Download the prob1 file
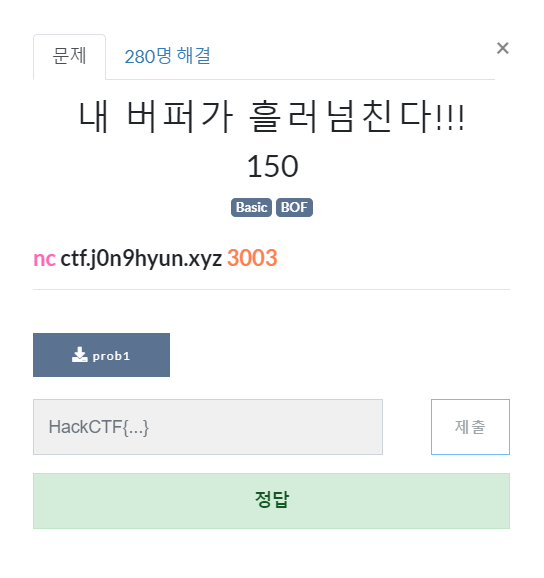544x578 pixels. click(101, 355)
